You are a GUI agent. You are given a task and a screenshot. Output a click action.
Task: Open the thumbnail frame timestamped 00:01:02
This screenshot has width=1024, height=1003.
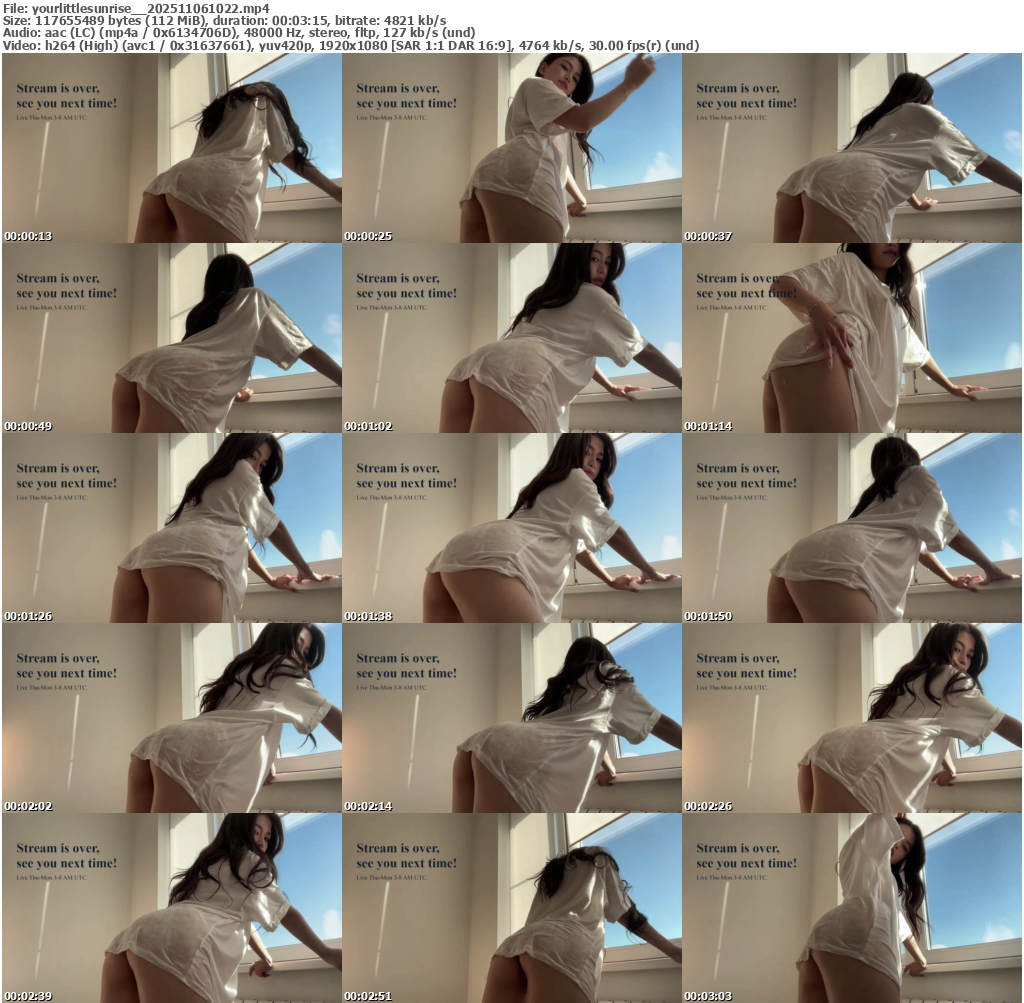(x=512, y=338)
